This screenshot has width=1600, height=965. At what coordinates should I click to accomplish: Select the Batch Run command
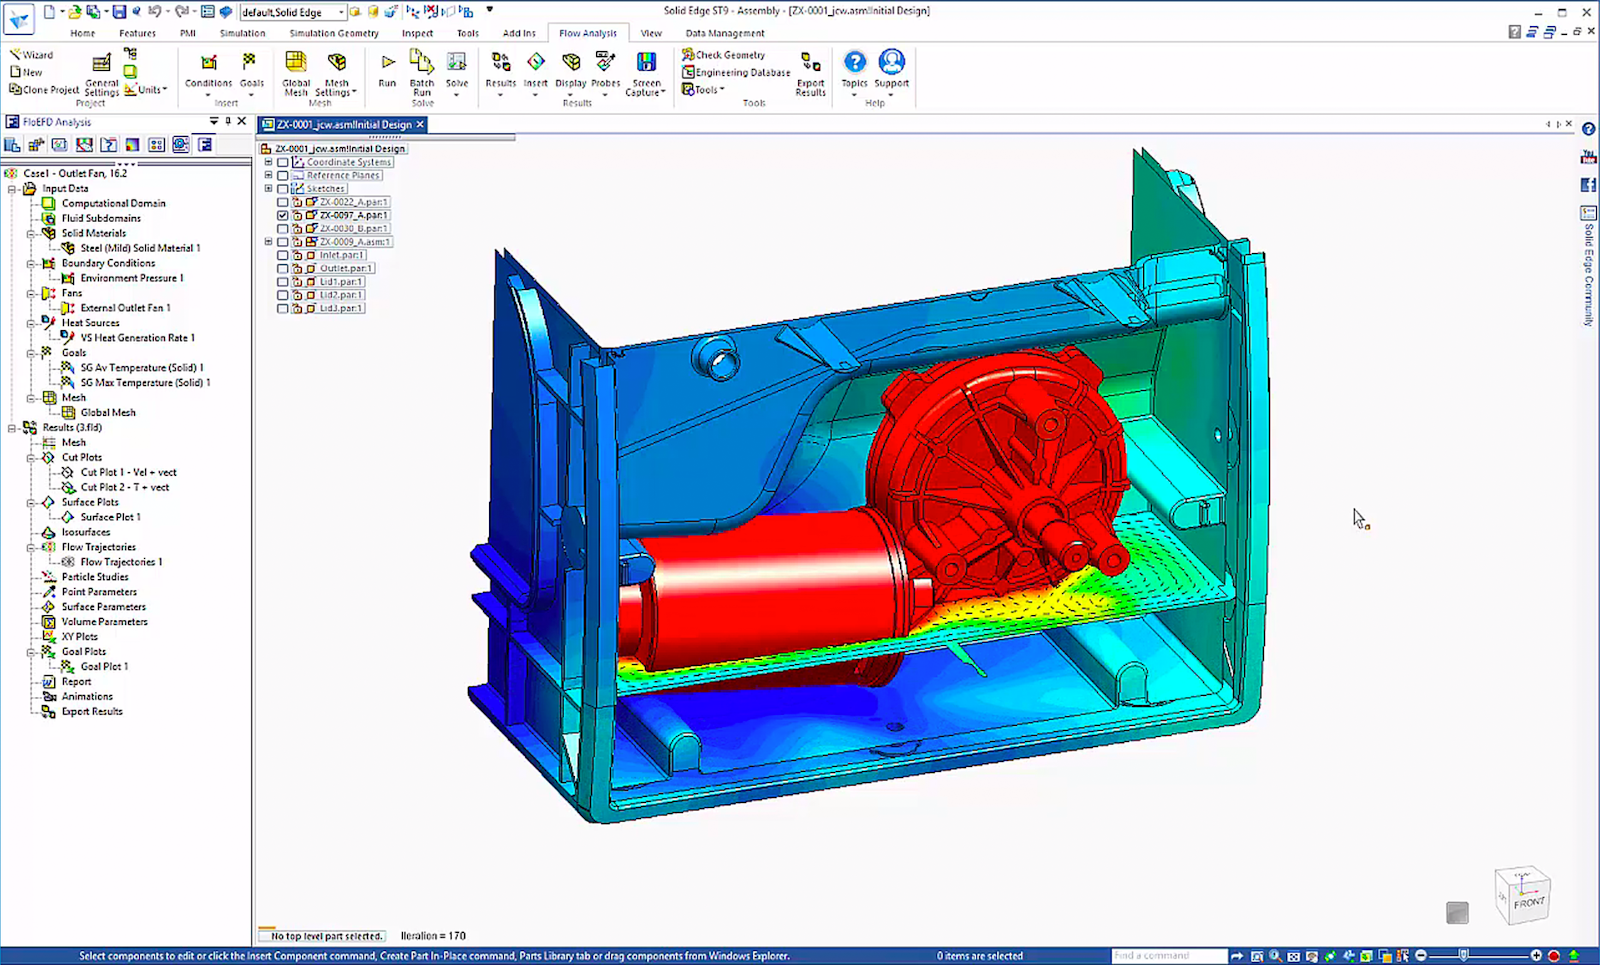[421, 72]
